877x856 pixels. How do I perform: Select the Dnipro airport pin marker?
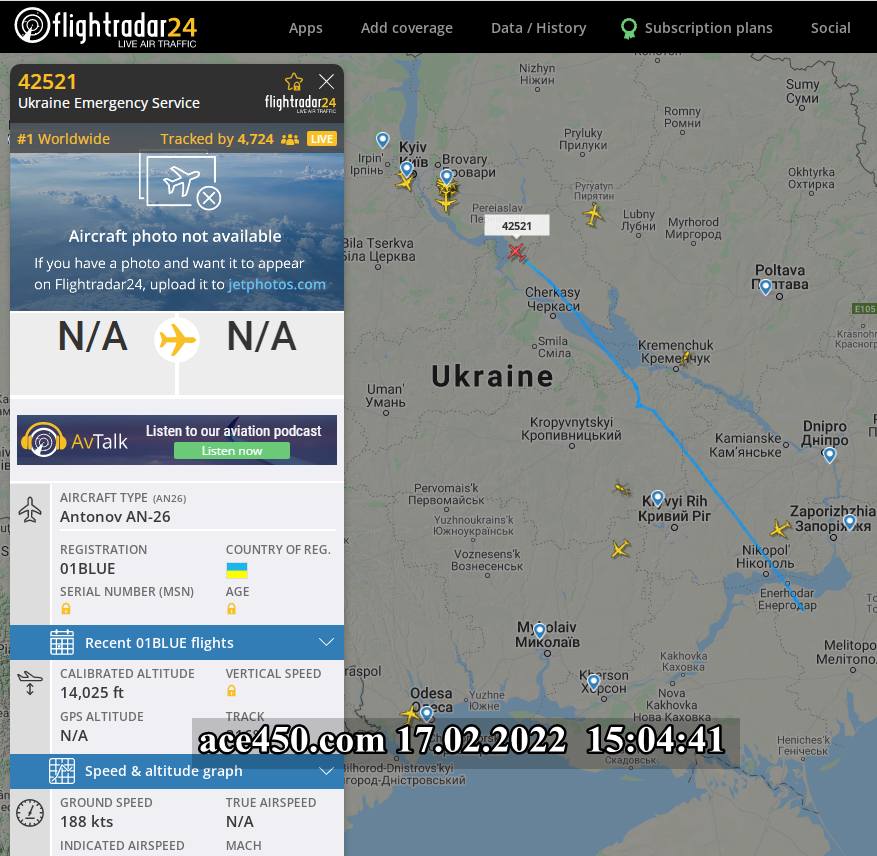point(829,455)
